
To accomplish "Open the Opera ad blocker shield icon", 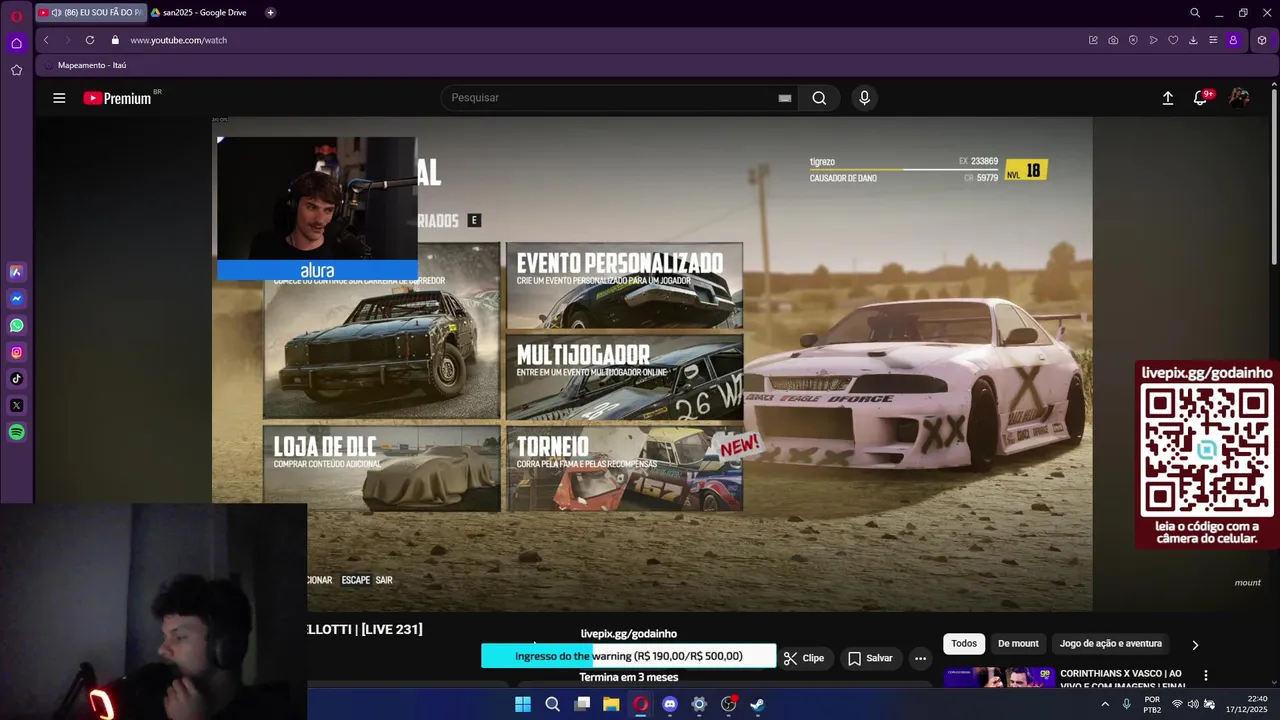I will 1133,40.
